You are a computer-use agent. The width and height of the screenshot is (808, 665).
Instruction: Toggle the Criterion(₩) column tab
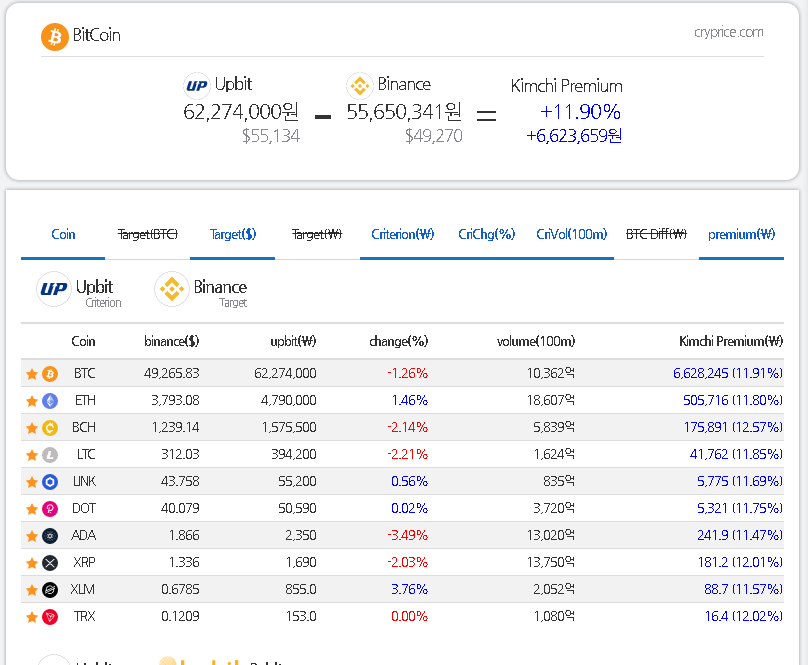point(402,235)
